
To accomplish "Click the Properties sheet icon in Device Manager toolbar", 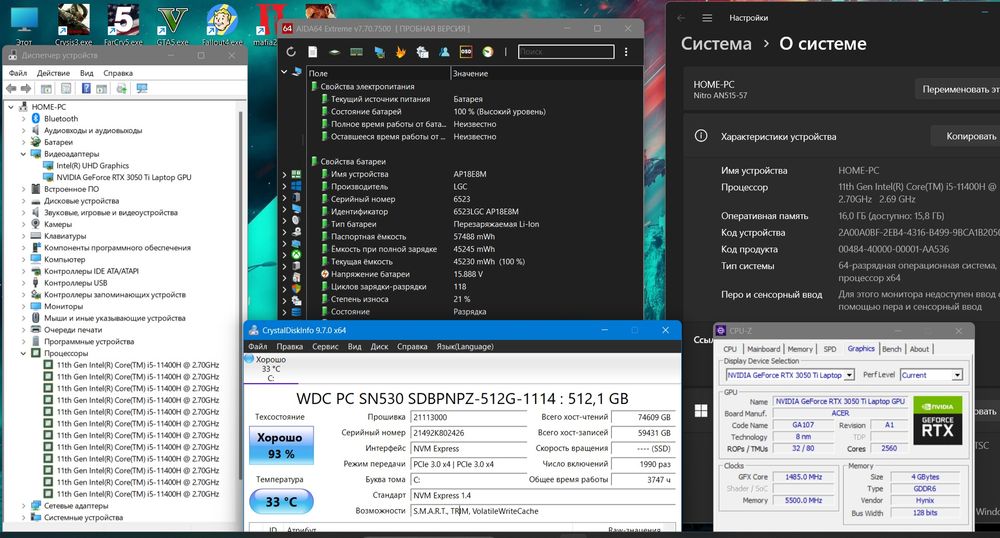I will pos(66,89).
